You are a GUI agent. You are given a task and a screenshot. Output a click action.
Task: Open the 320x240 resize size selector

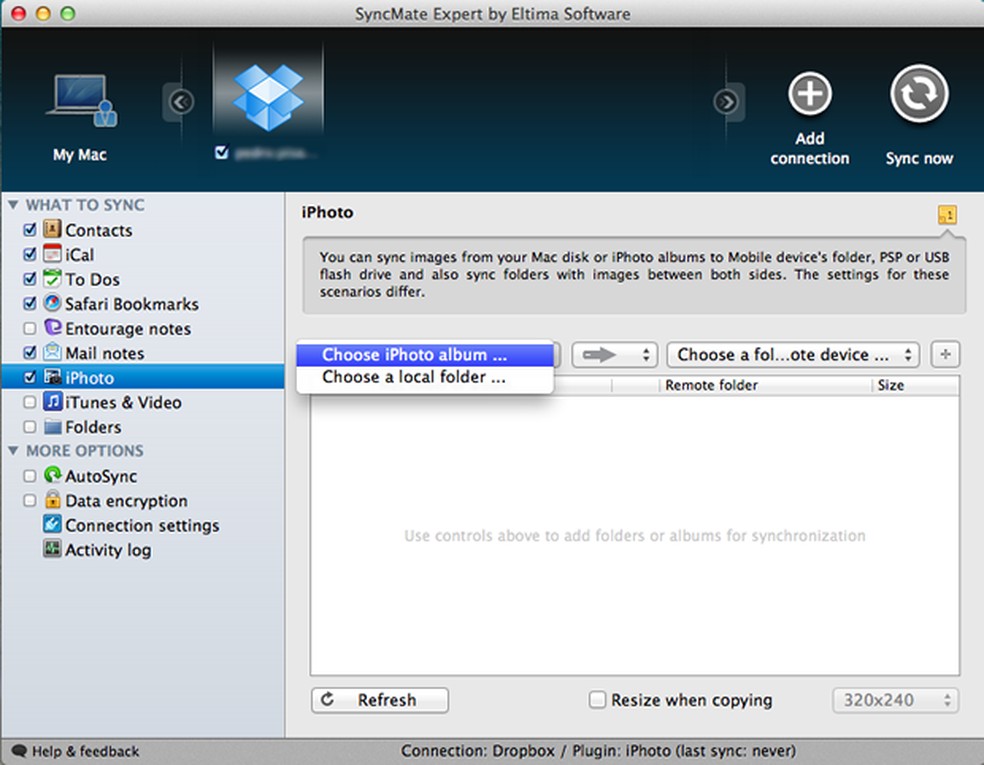[x=894, y=701]
